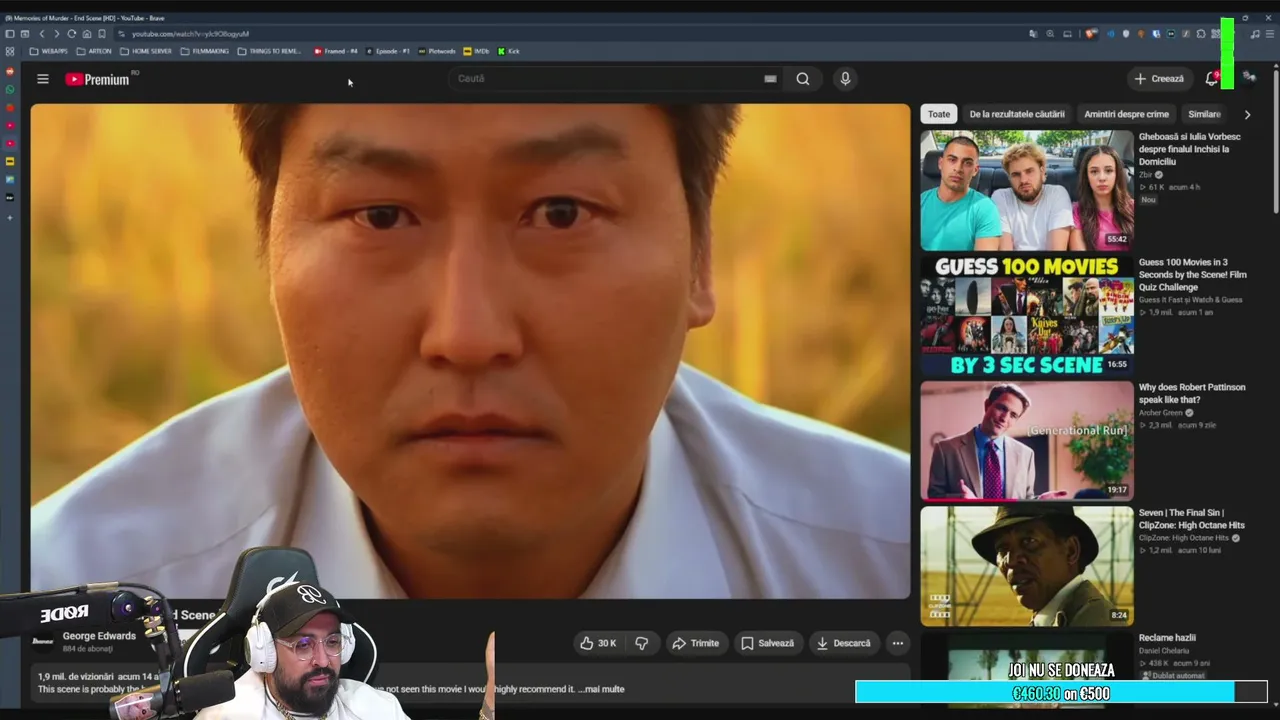
Task: Open the Brave Shields icon
Action: point(1092,34)
